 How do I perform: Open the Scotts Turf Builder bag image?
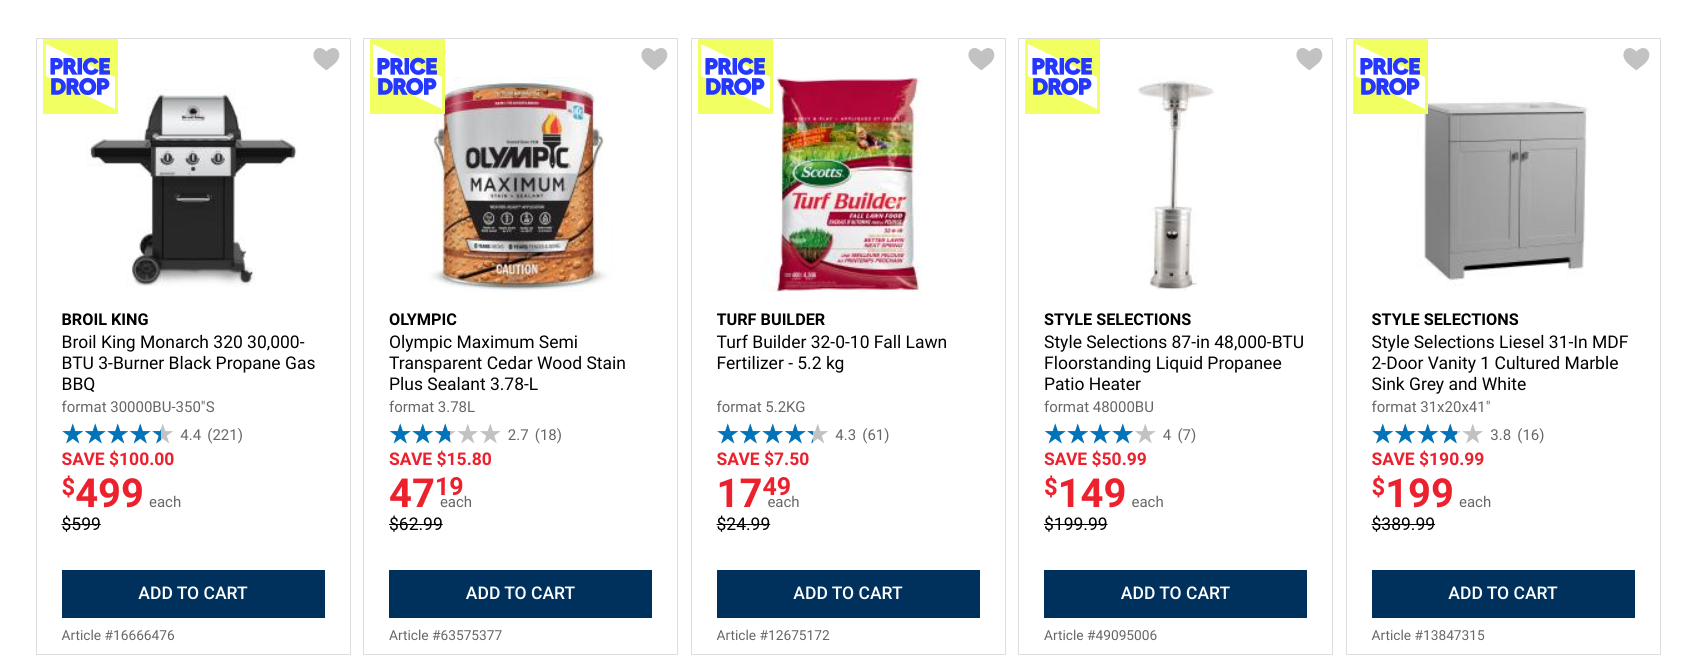(x=848, y=185)
